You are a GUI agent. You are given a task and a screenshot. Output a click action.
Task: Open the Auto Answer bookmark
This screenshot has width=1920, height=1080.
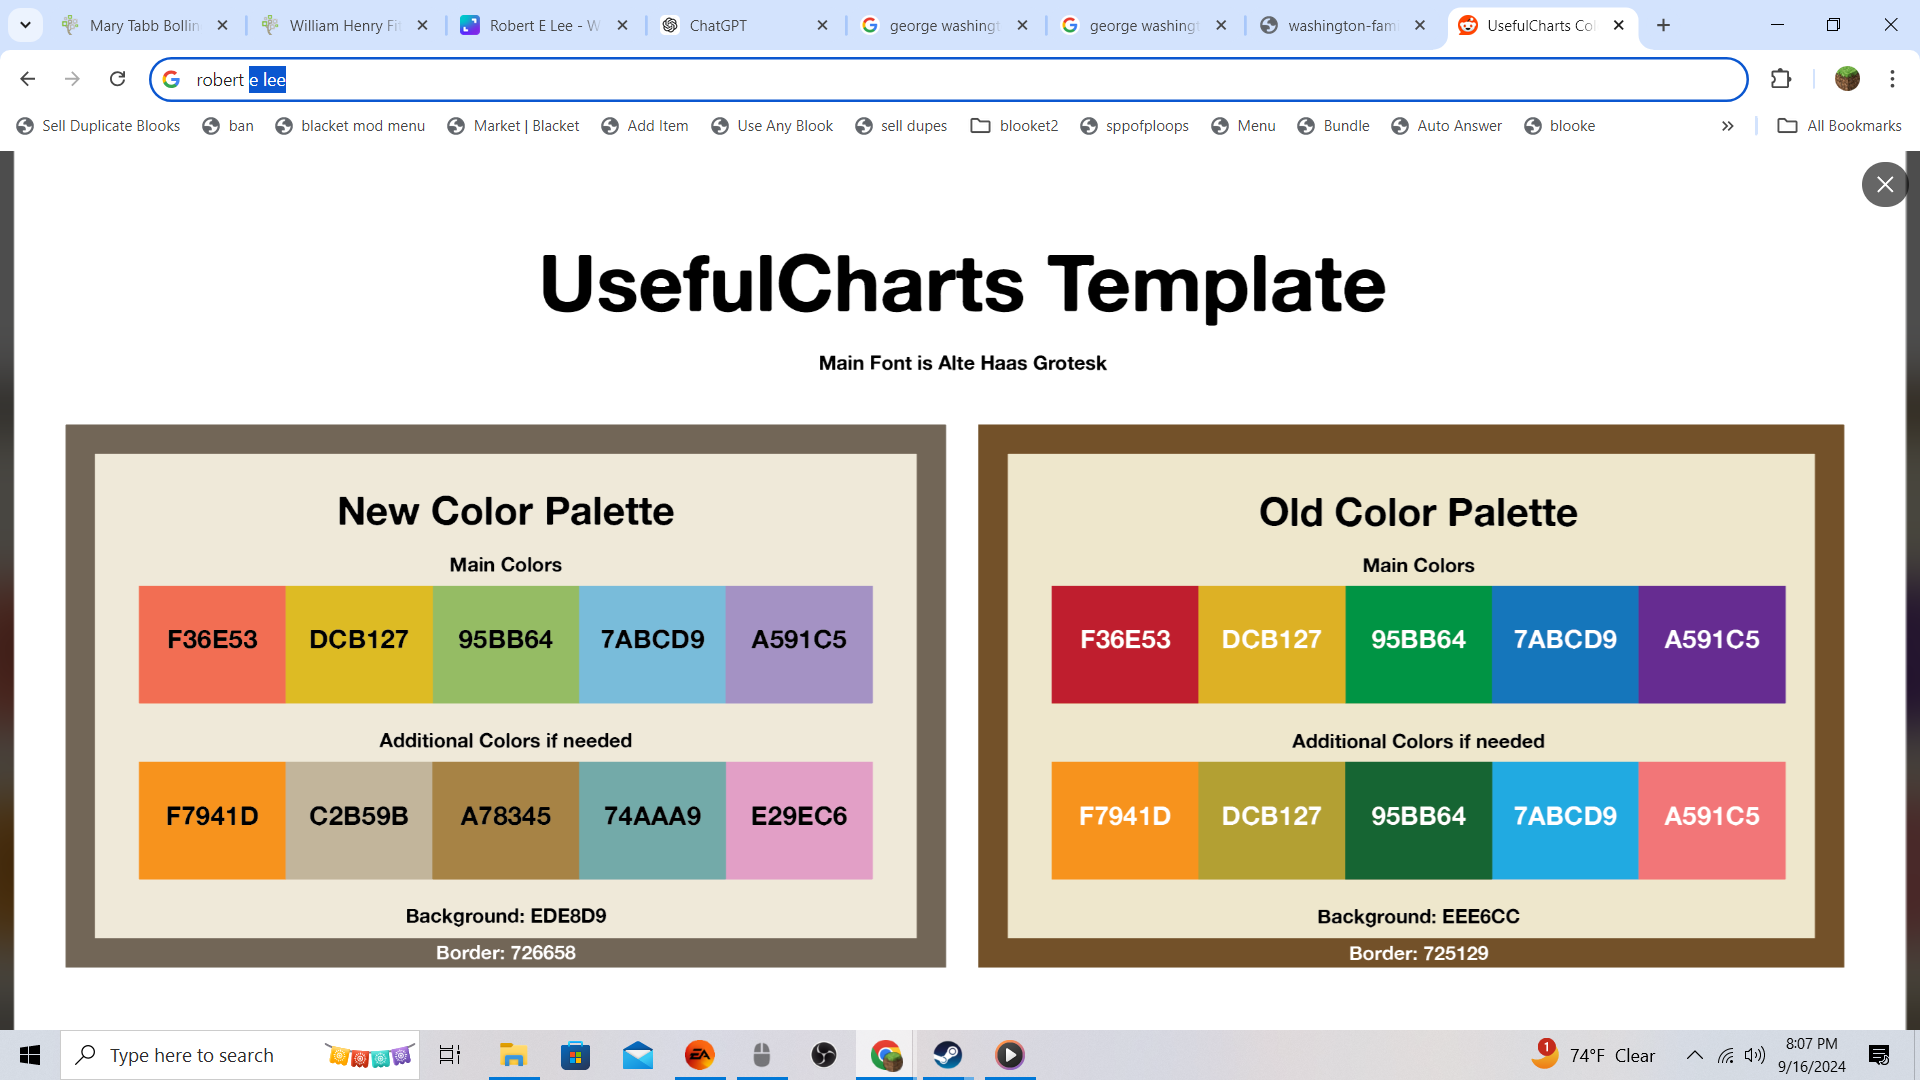(1446, 126)
